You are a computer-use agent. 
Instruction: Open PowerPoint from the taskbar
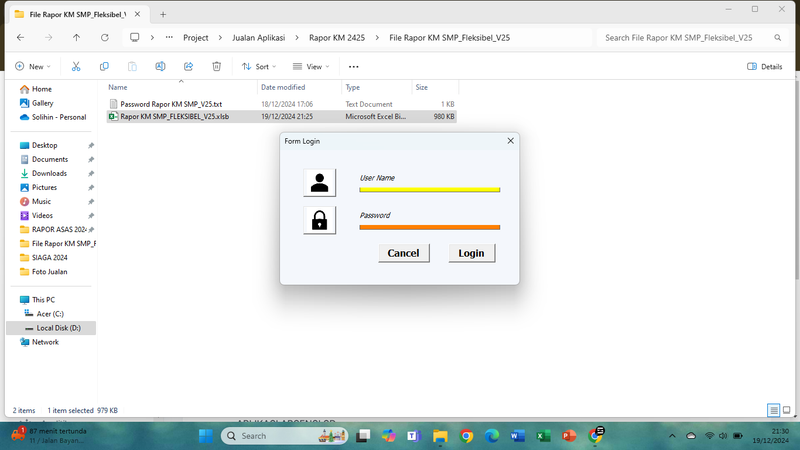(569, 436)
